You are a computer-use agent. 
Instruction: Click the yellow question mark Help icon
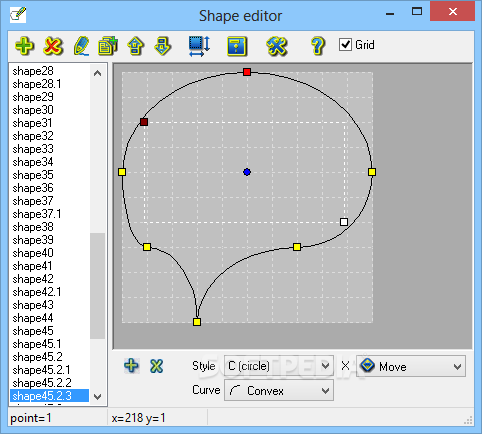tap(317, 46)
